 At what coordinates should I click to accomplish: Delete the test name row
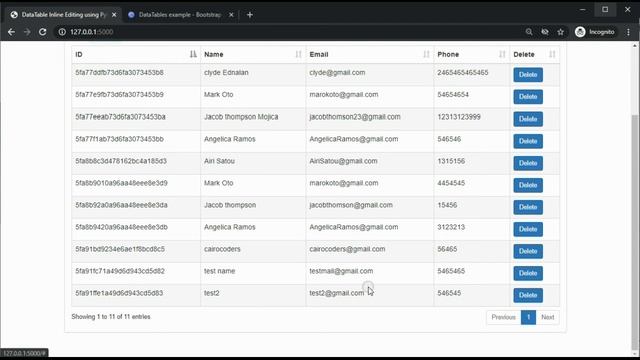coord(528,273)
